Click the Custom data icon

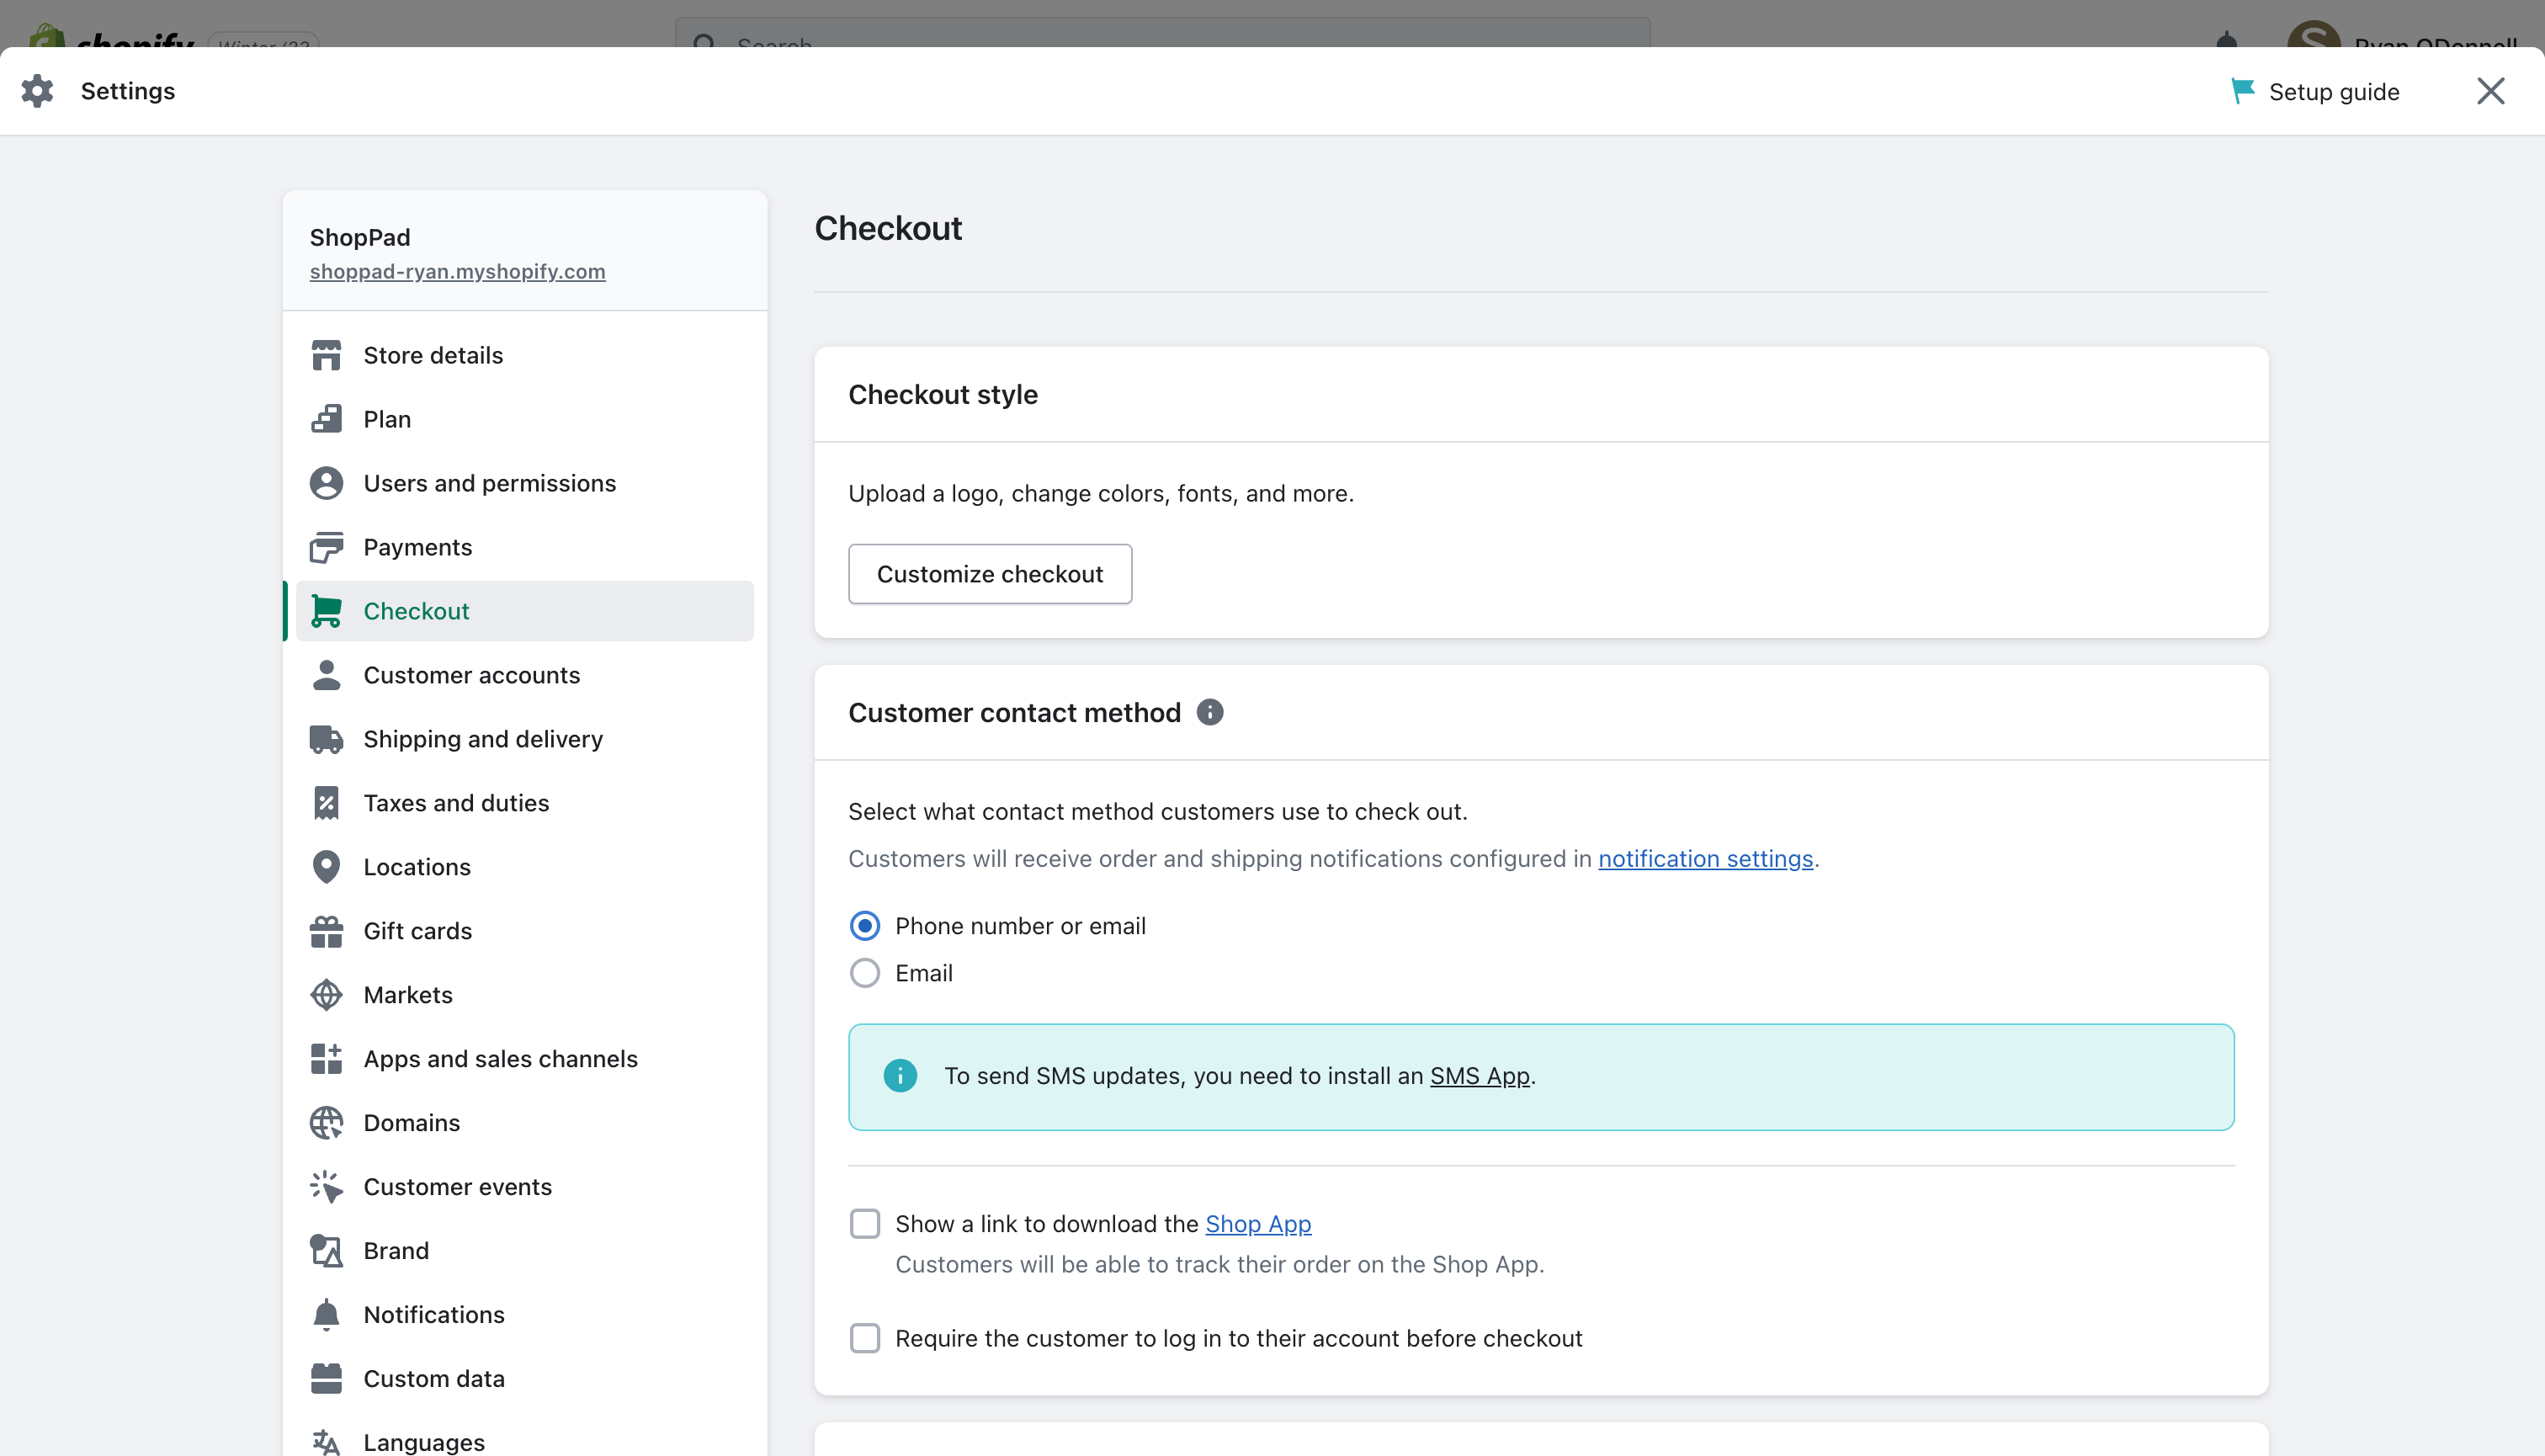326,1380
